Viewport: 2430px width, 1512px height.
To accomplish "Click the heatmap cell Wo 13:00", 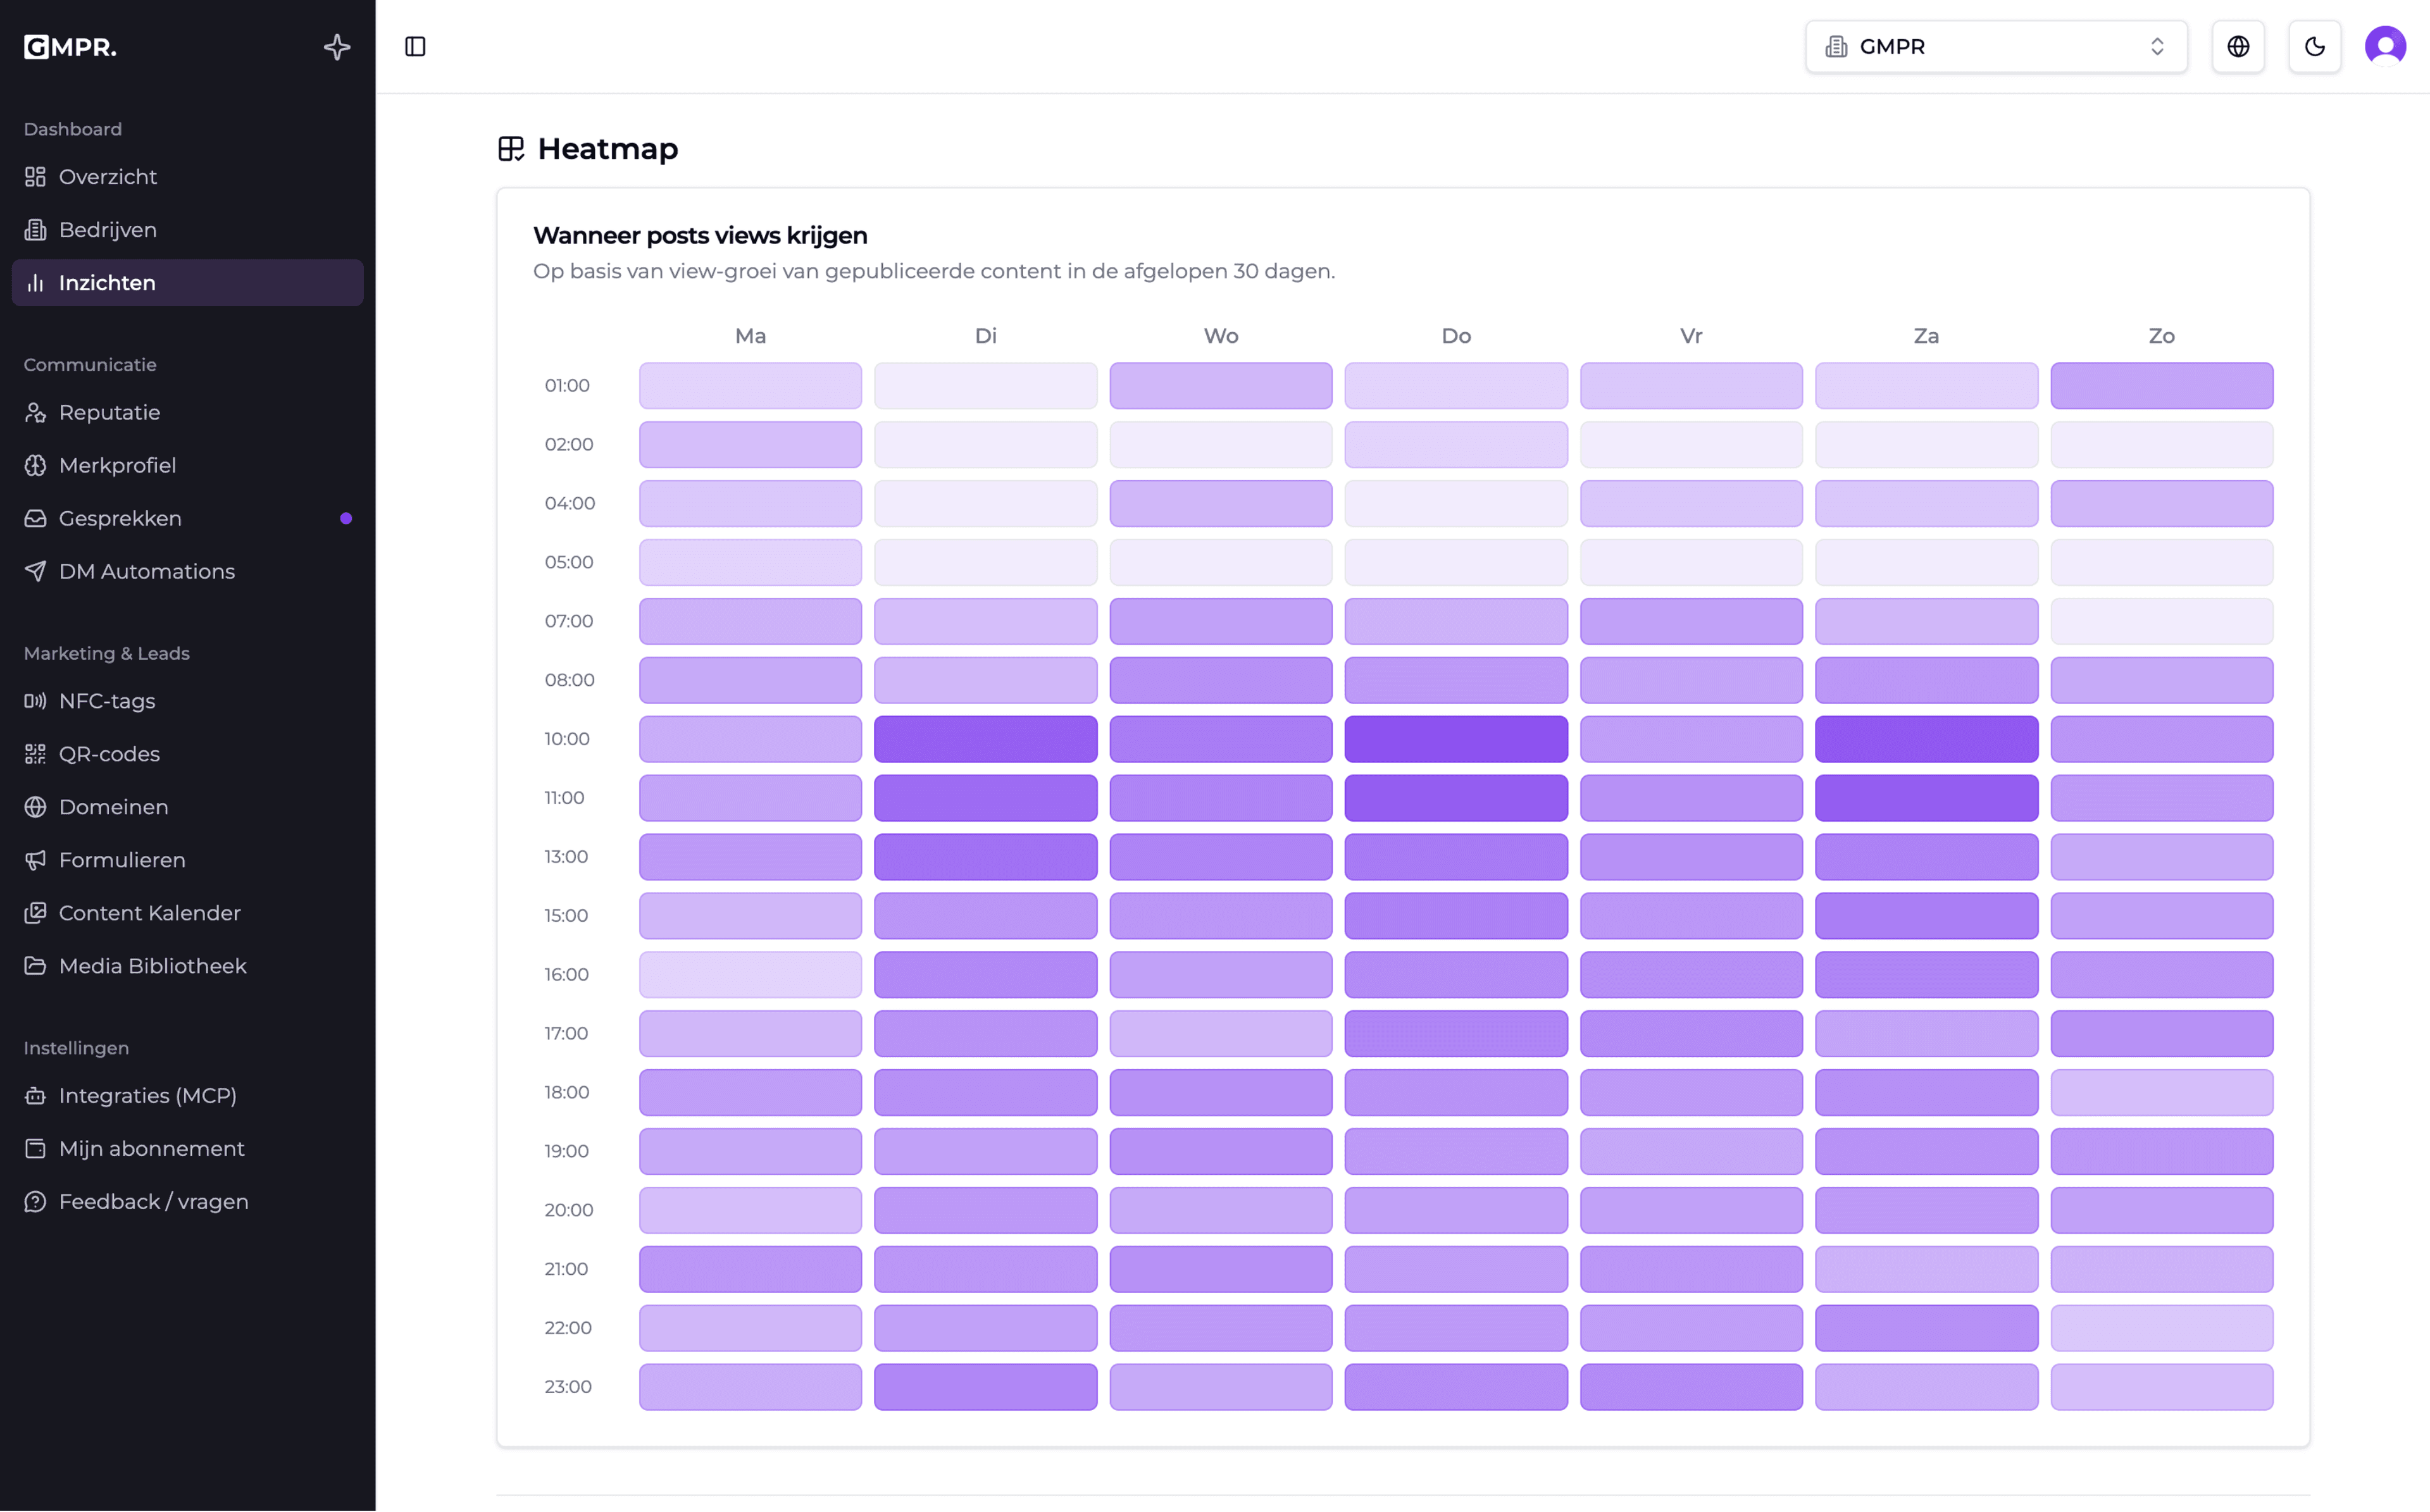I will coord(1221,857).
